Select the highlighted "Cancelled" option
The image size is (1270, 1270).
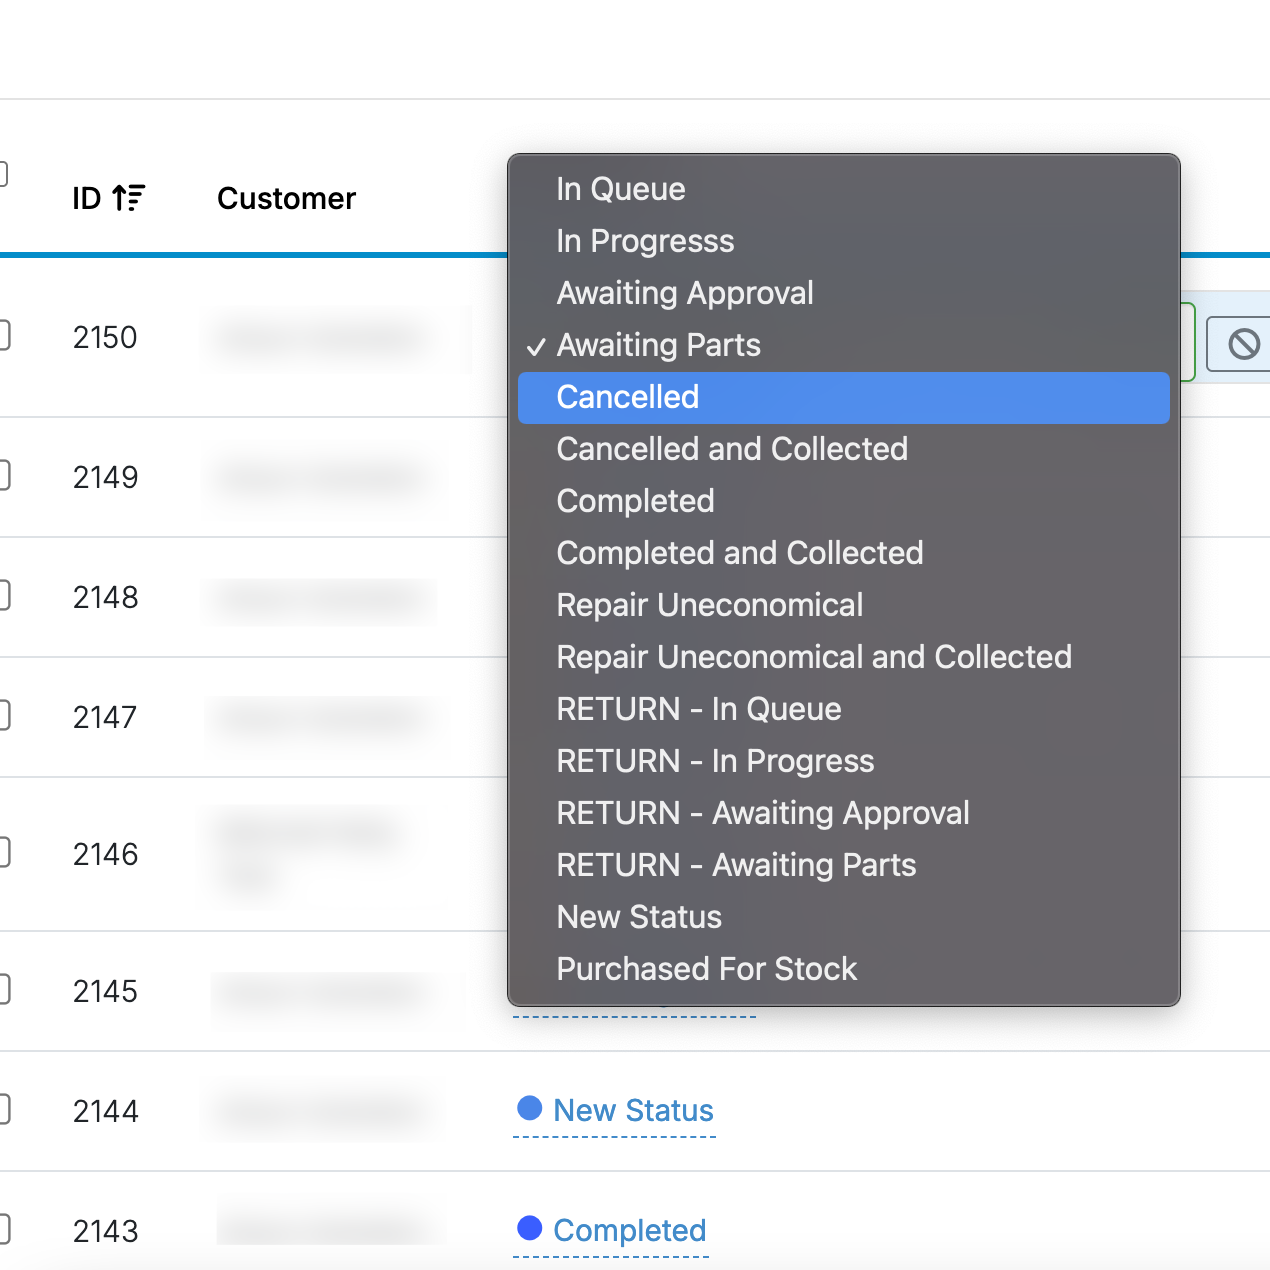click(x=627, y=397)
